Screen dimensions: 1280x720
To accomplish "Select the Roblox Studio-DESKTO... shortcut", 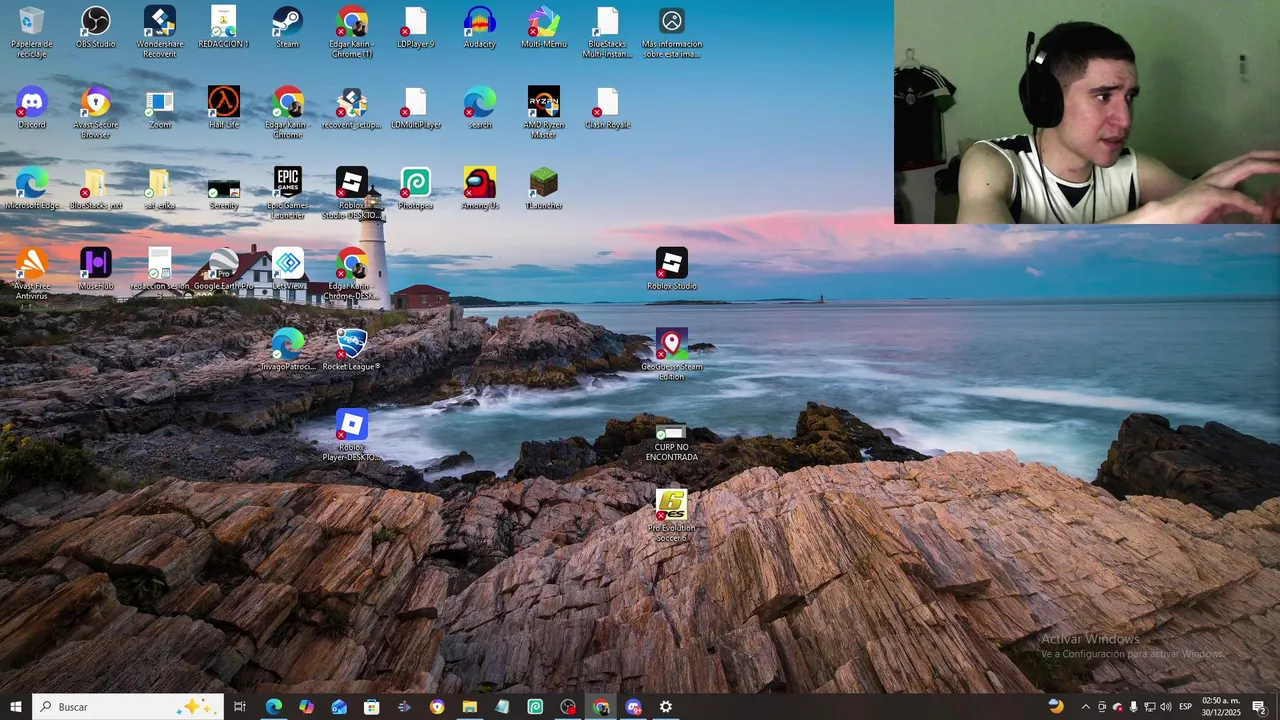I will click(352, 193).
